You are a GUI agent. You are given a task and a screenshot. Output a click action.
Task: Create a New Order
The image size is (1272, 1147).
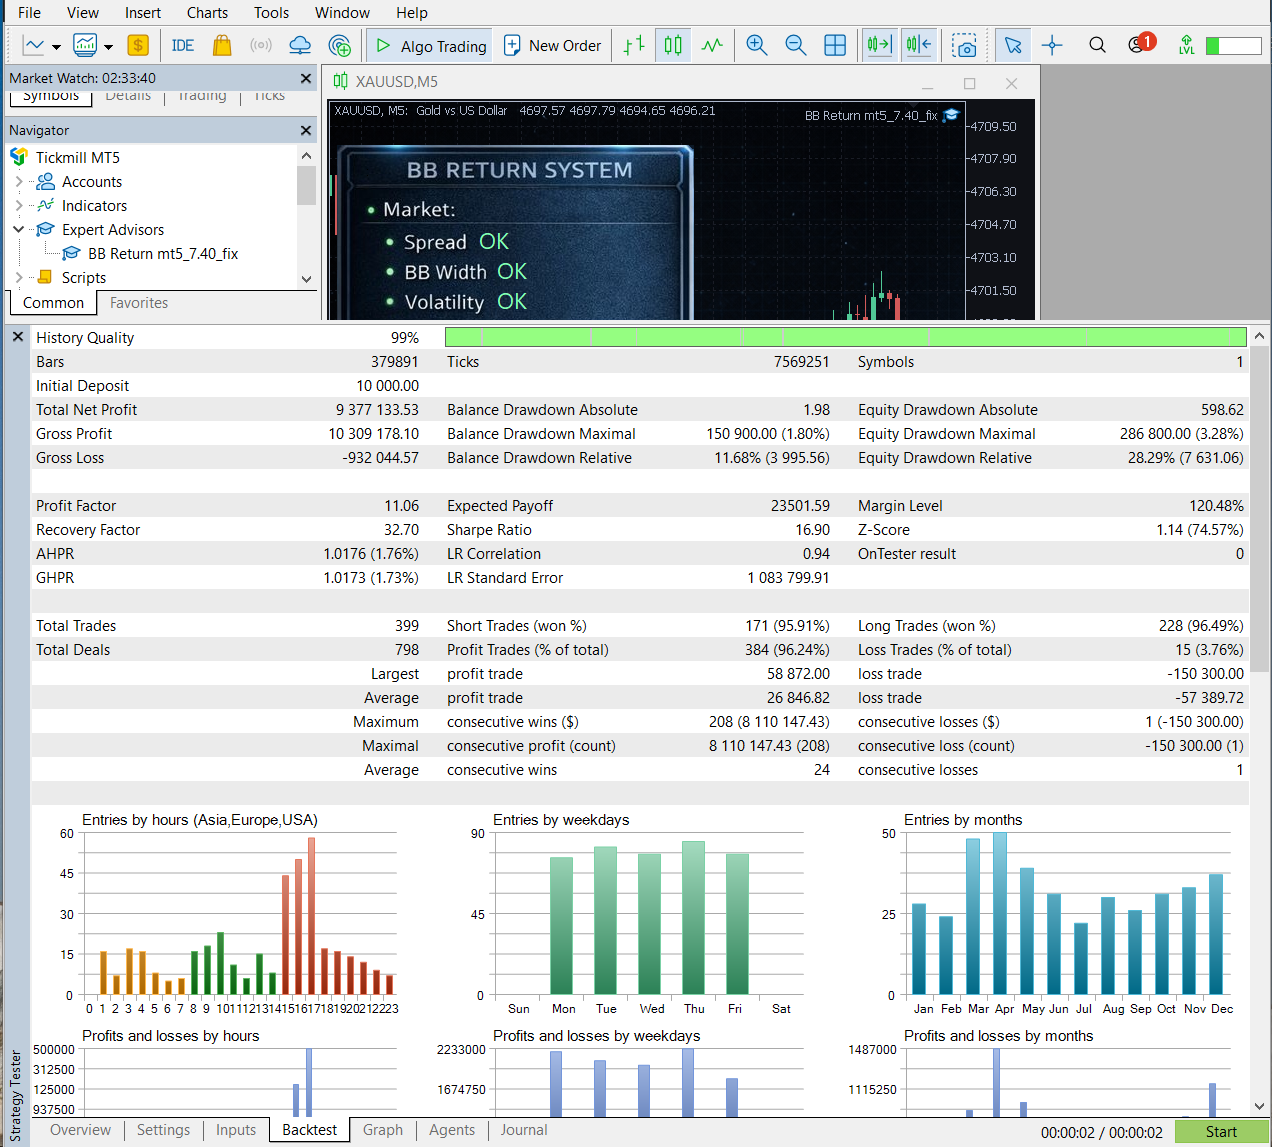click(x=552, y=45)
